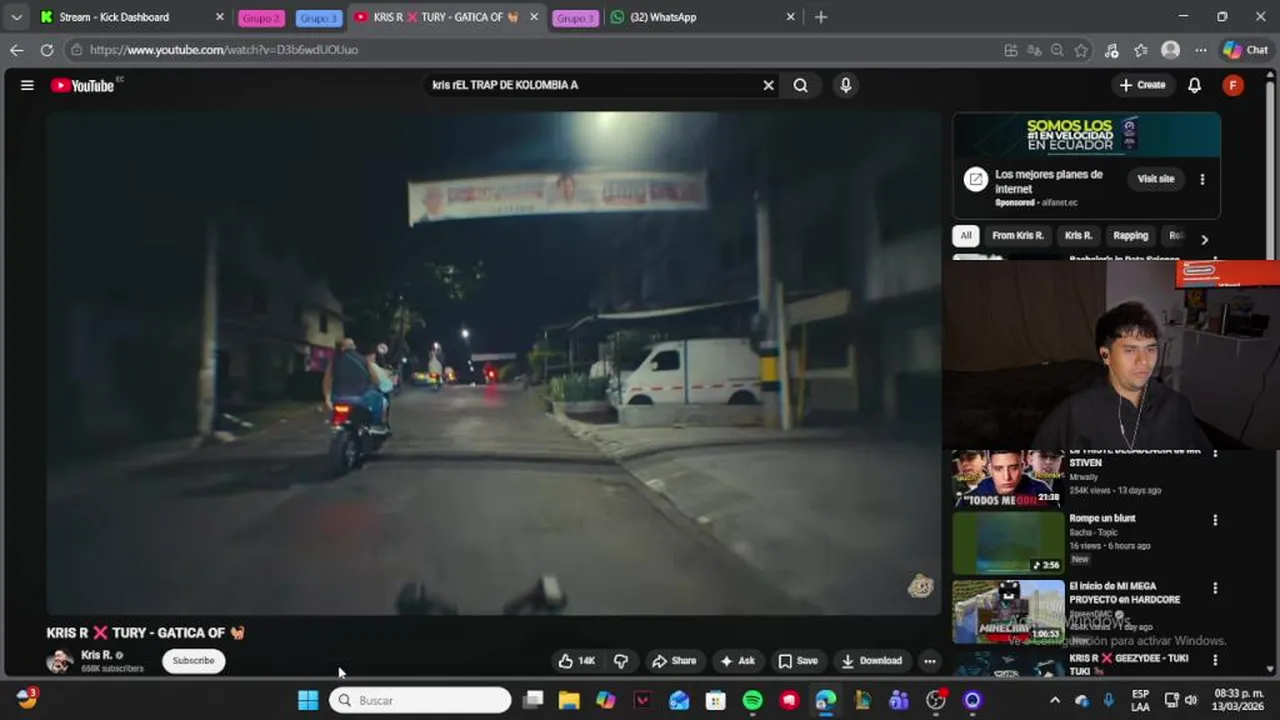Click the YouTube search magnifier button

click(800, 85)
